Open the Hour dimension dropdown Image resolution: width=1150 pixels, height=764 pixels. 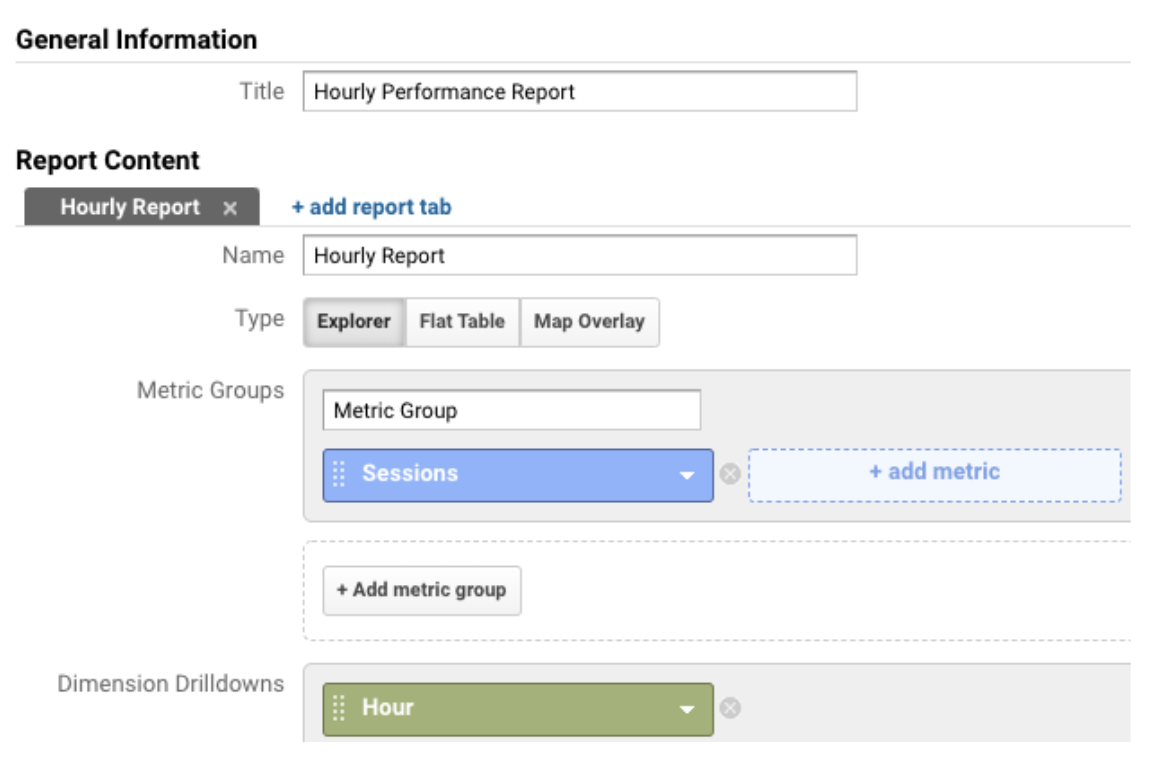686,709
